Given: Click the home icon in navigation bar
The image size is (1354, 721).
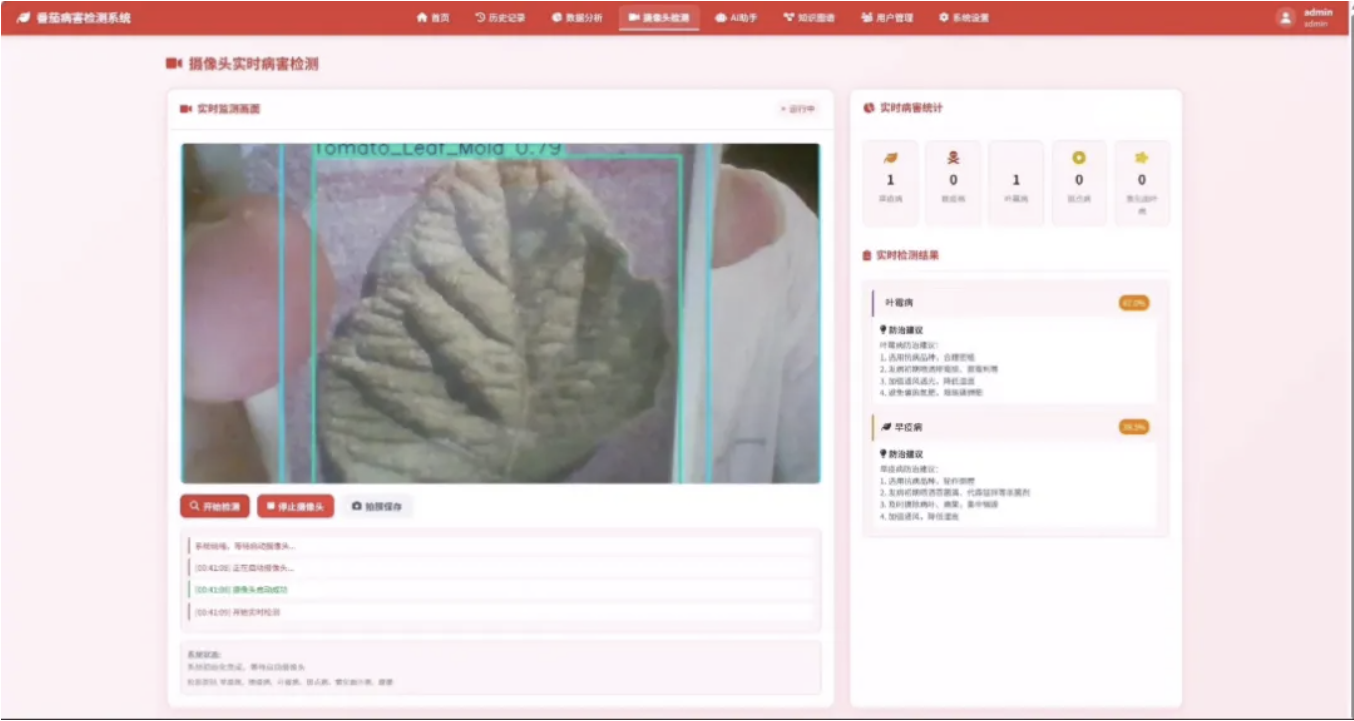Looking at the screenshot, I should [x=422, y=18].
